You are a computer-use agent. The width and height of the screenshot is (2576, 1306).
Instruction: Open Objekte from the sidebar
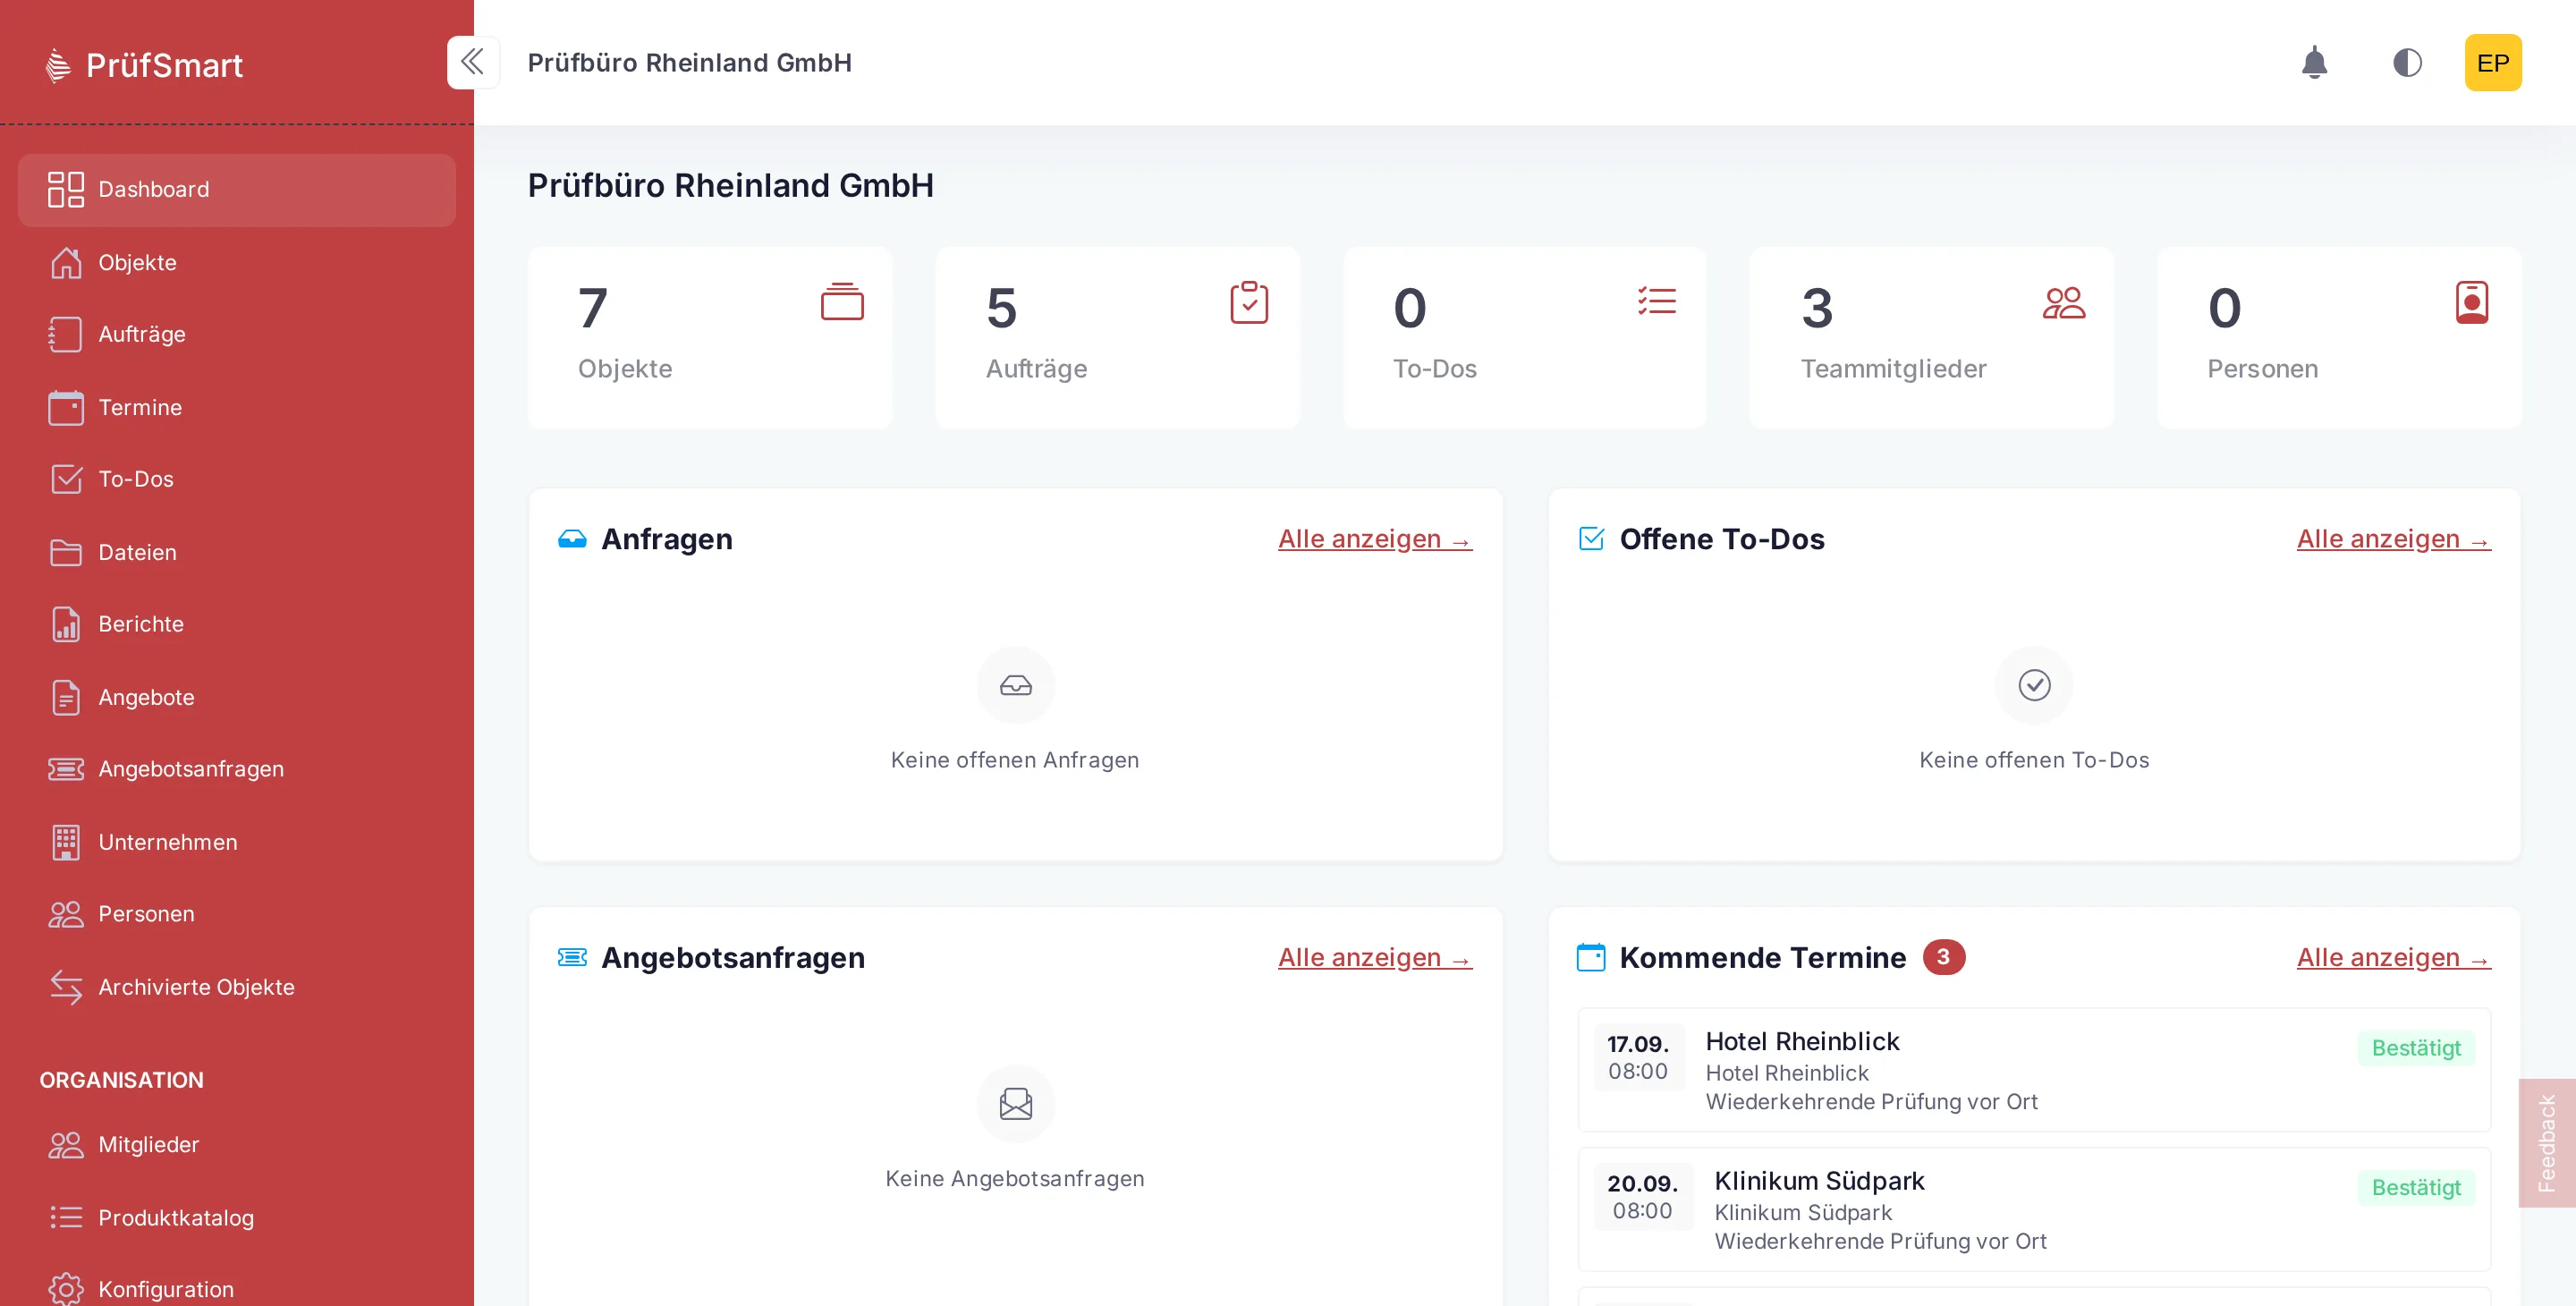[236, 262]
